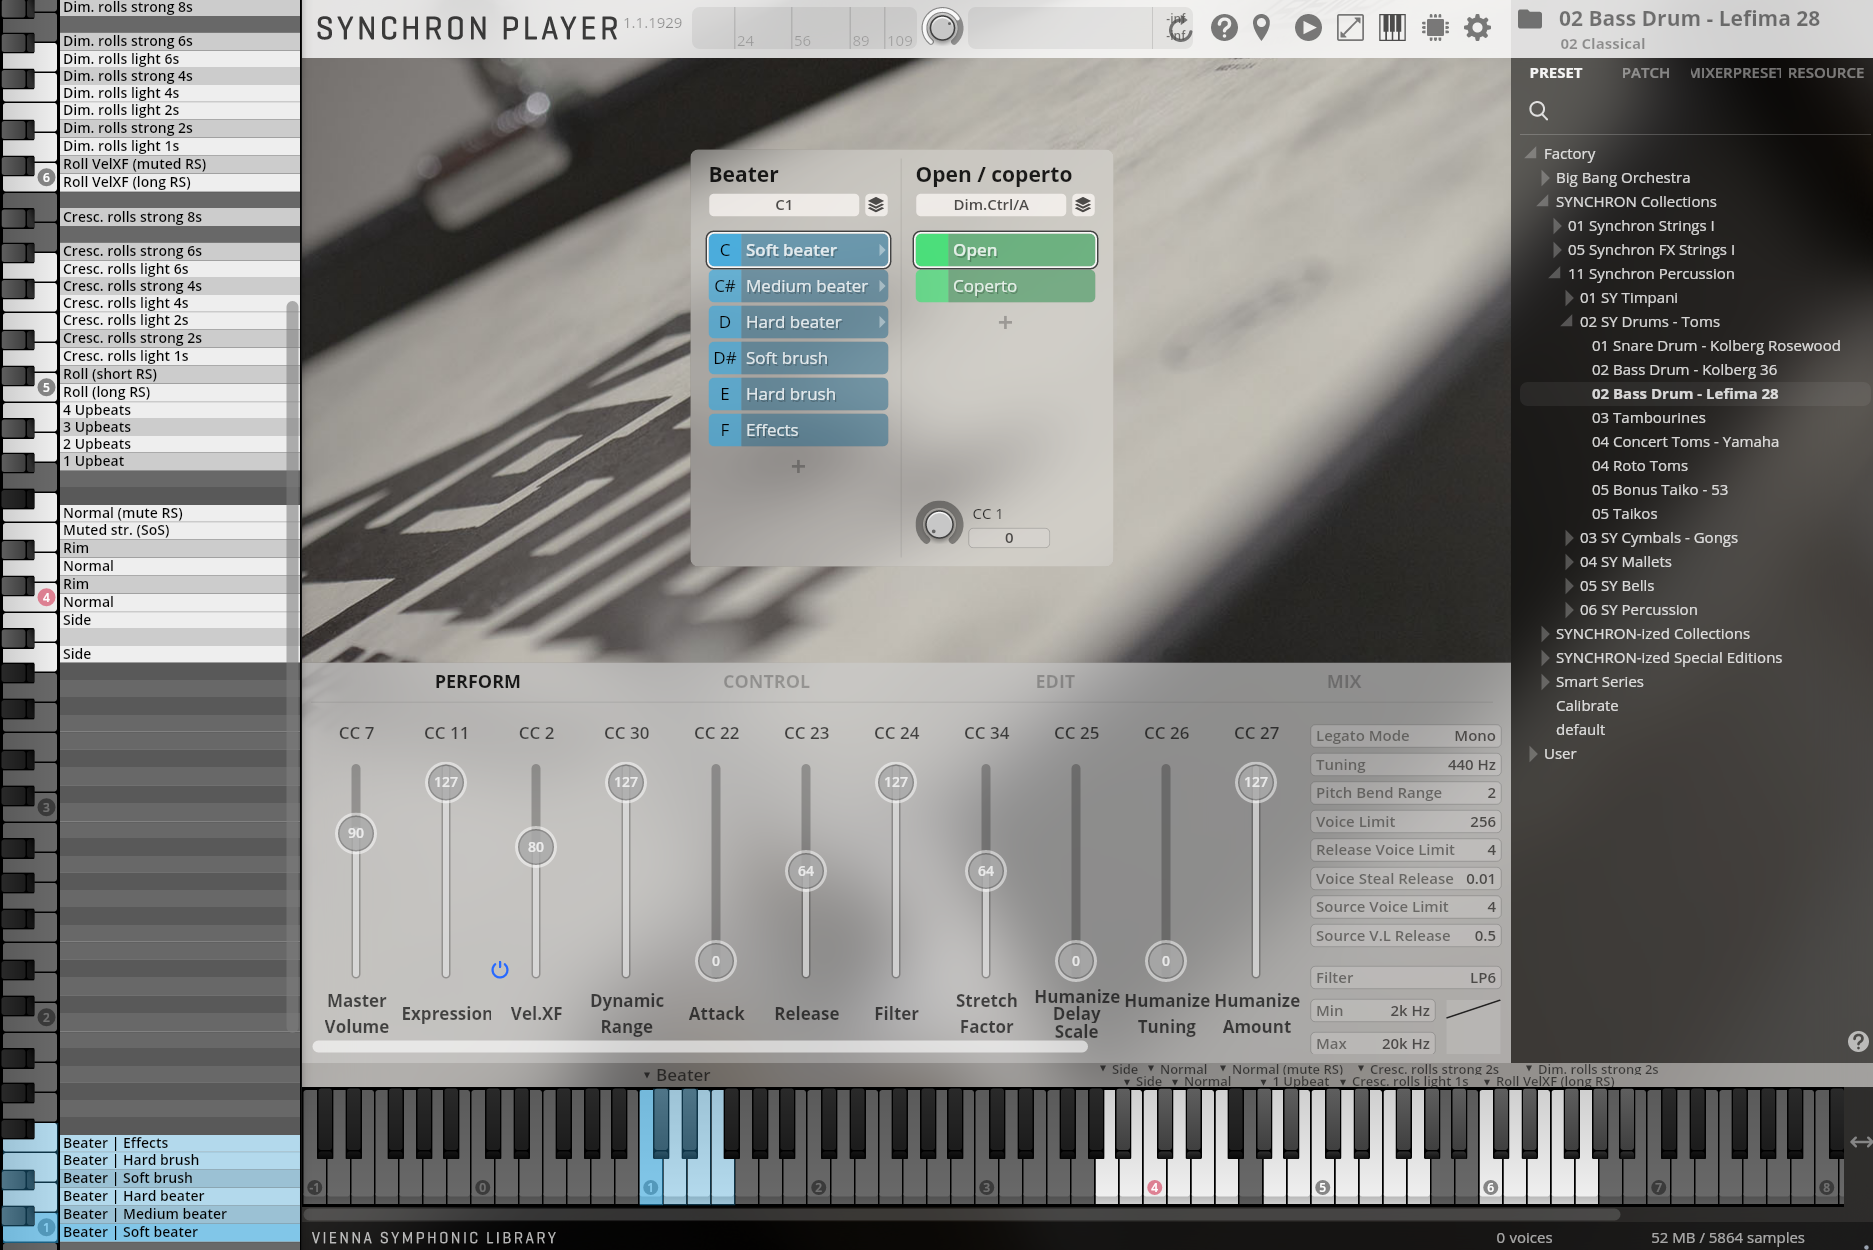This screenshot has height=1250, width=1873.
Task: Click the MIDI chip icon in the toolbar
Action: tap(1437, 28)
